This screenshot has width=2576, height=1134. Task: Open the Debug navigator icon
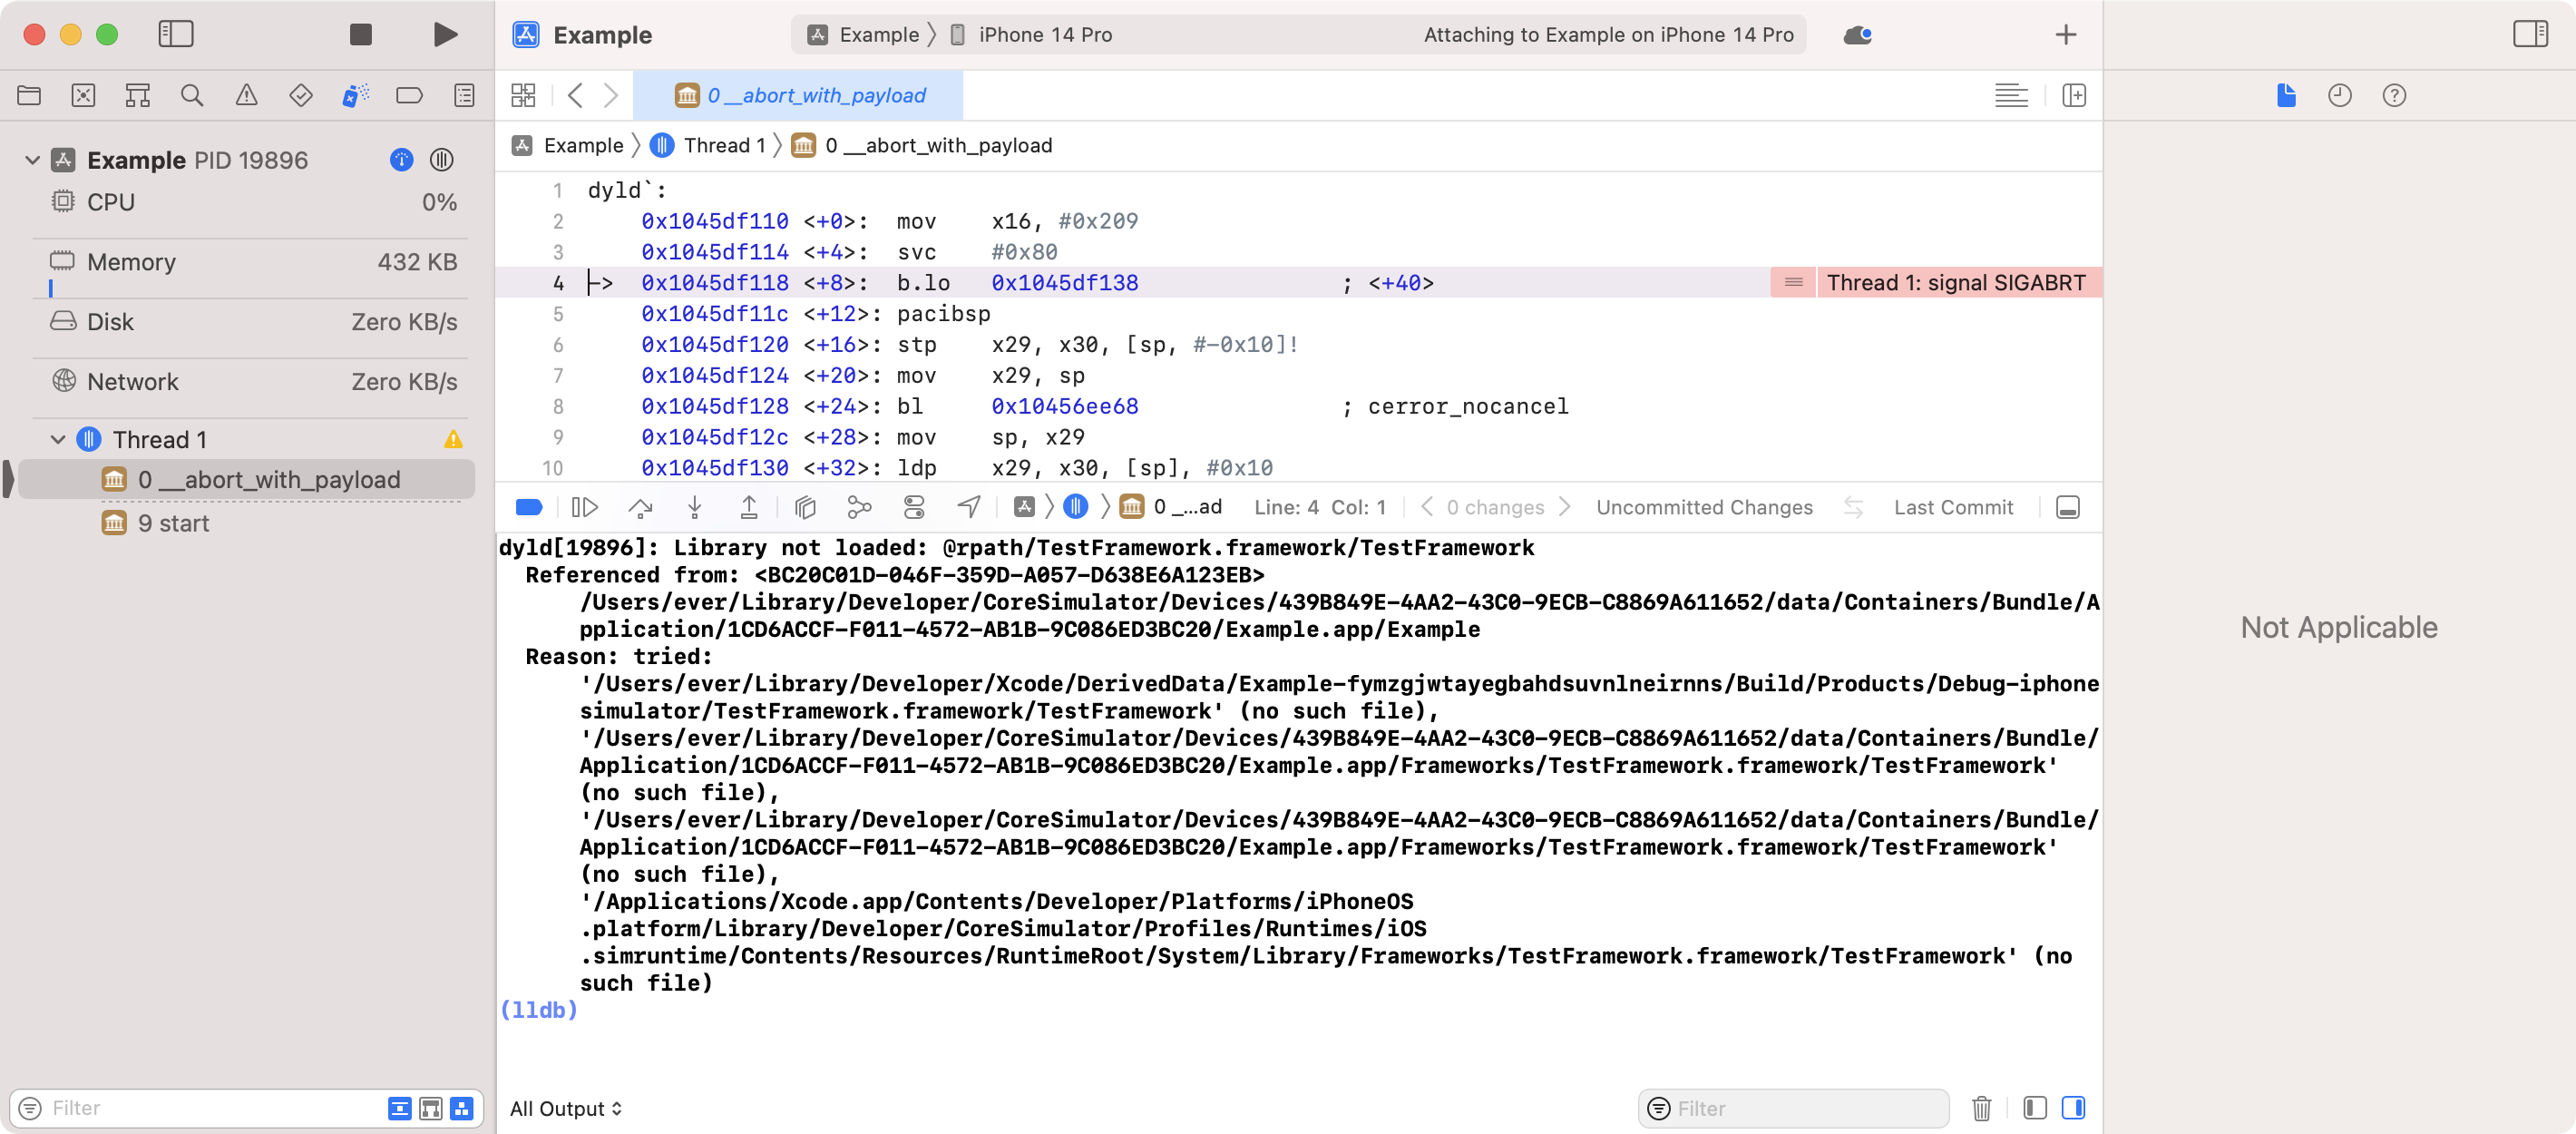pos(355,96)
